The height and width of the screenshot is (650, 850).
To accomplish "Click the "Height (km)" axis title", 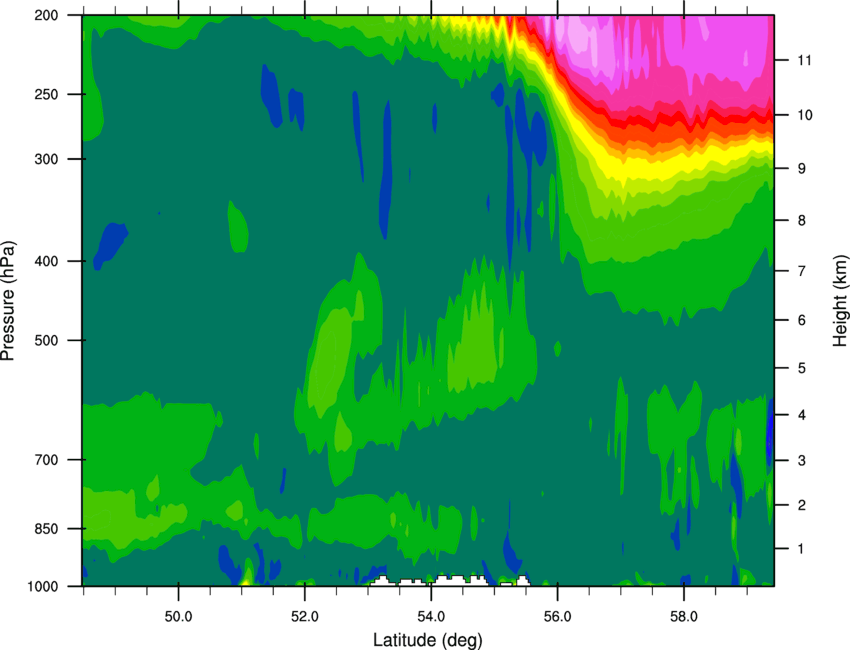I will [x=840, y=301].
